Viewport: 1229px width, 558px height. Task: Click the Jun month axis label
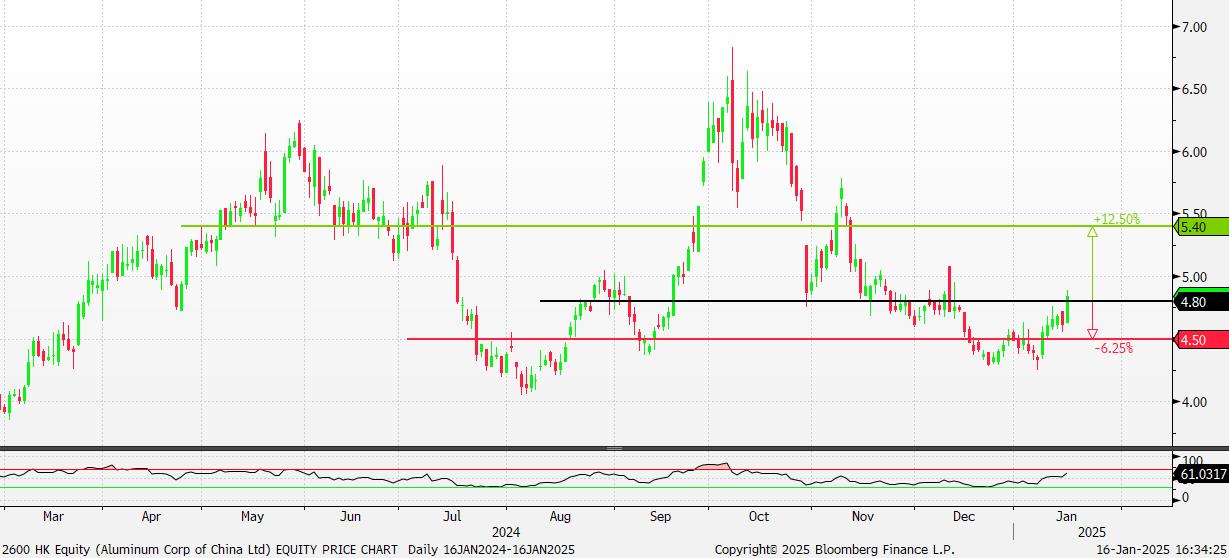(350, 517)
